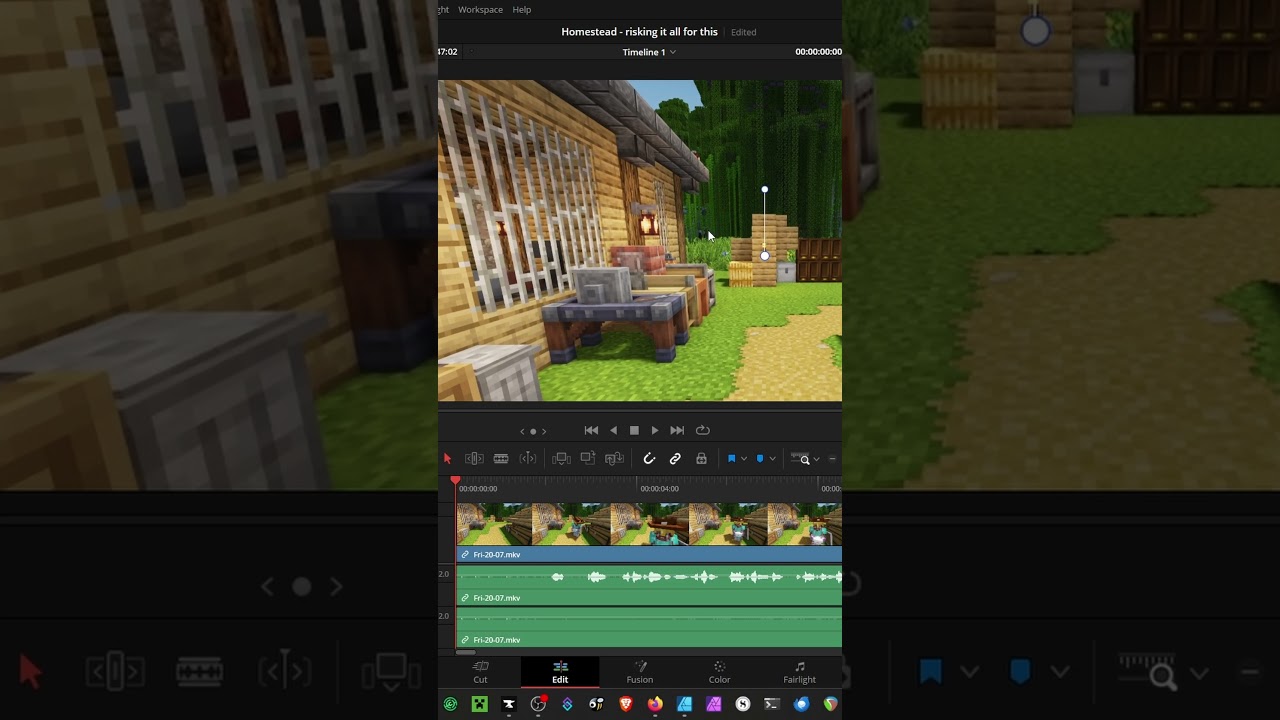Image resolution: width=1280 pixels, height=720 pixels.
Task: Switch to the Cut page
Action: point(480,672)
